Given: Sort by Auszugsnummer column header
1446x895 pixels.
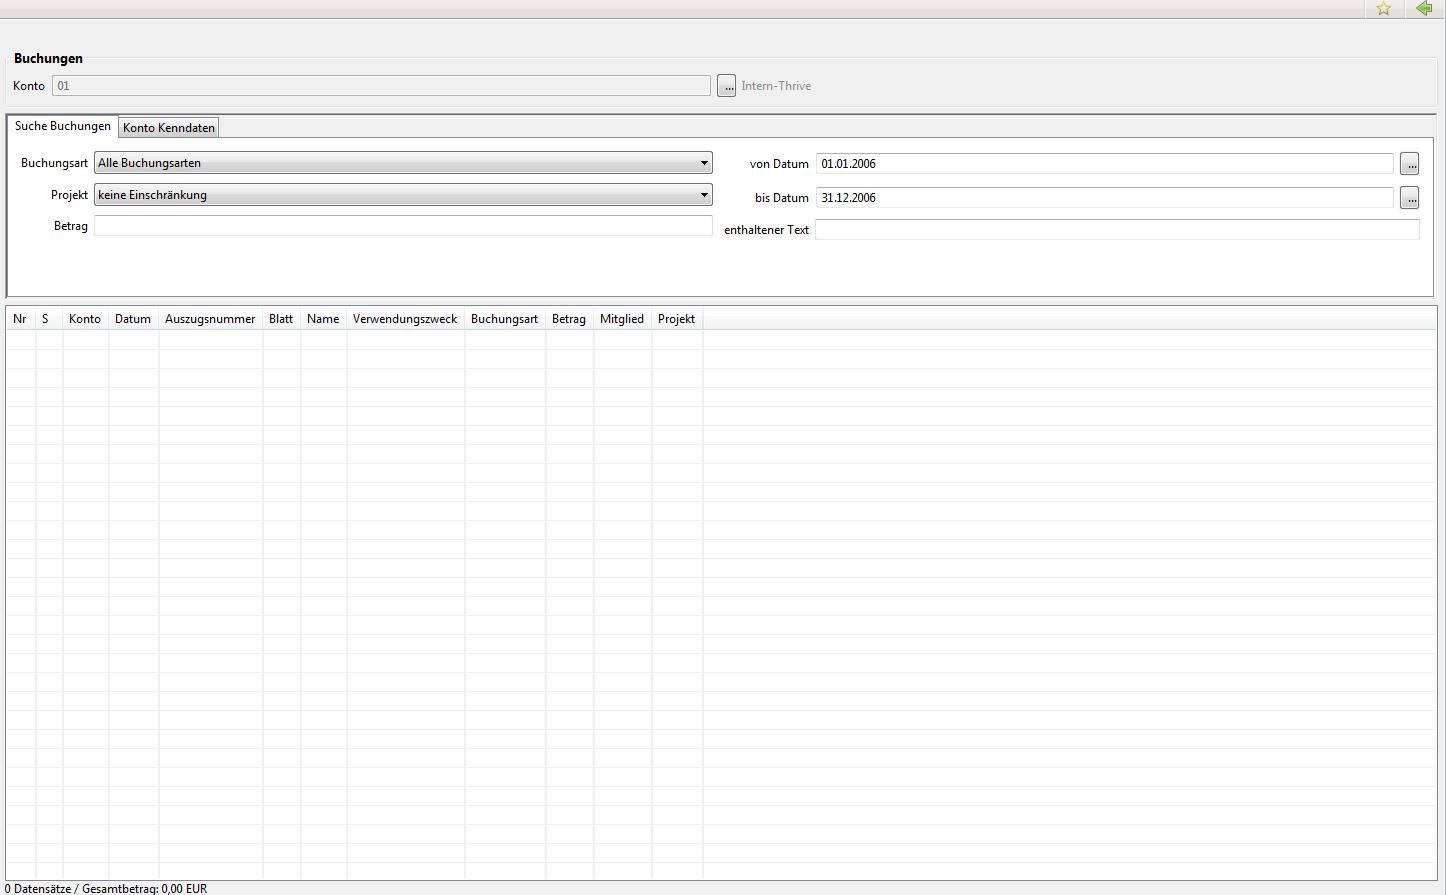Looking at the screenshot, I should [x=210, y=319].
